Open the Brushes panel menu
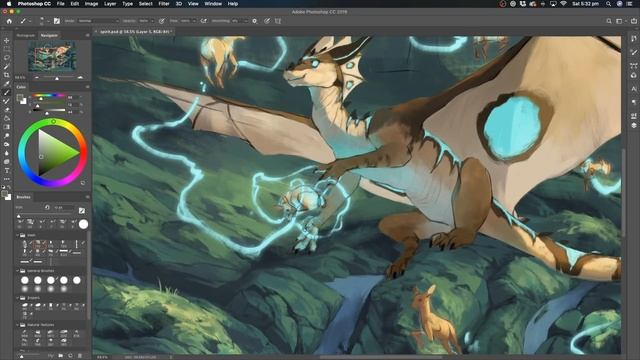The height and width of the screenshot is (360, 640). [87, 197]
